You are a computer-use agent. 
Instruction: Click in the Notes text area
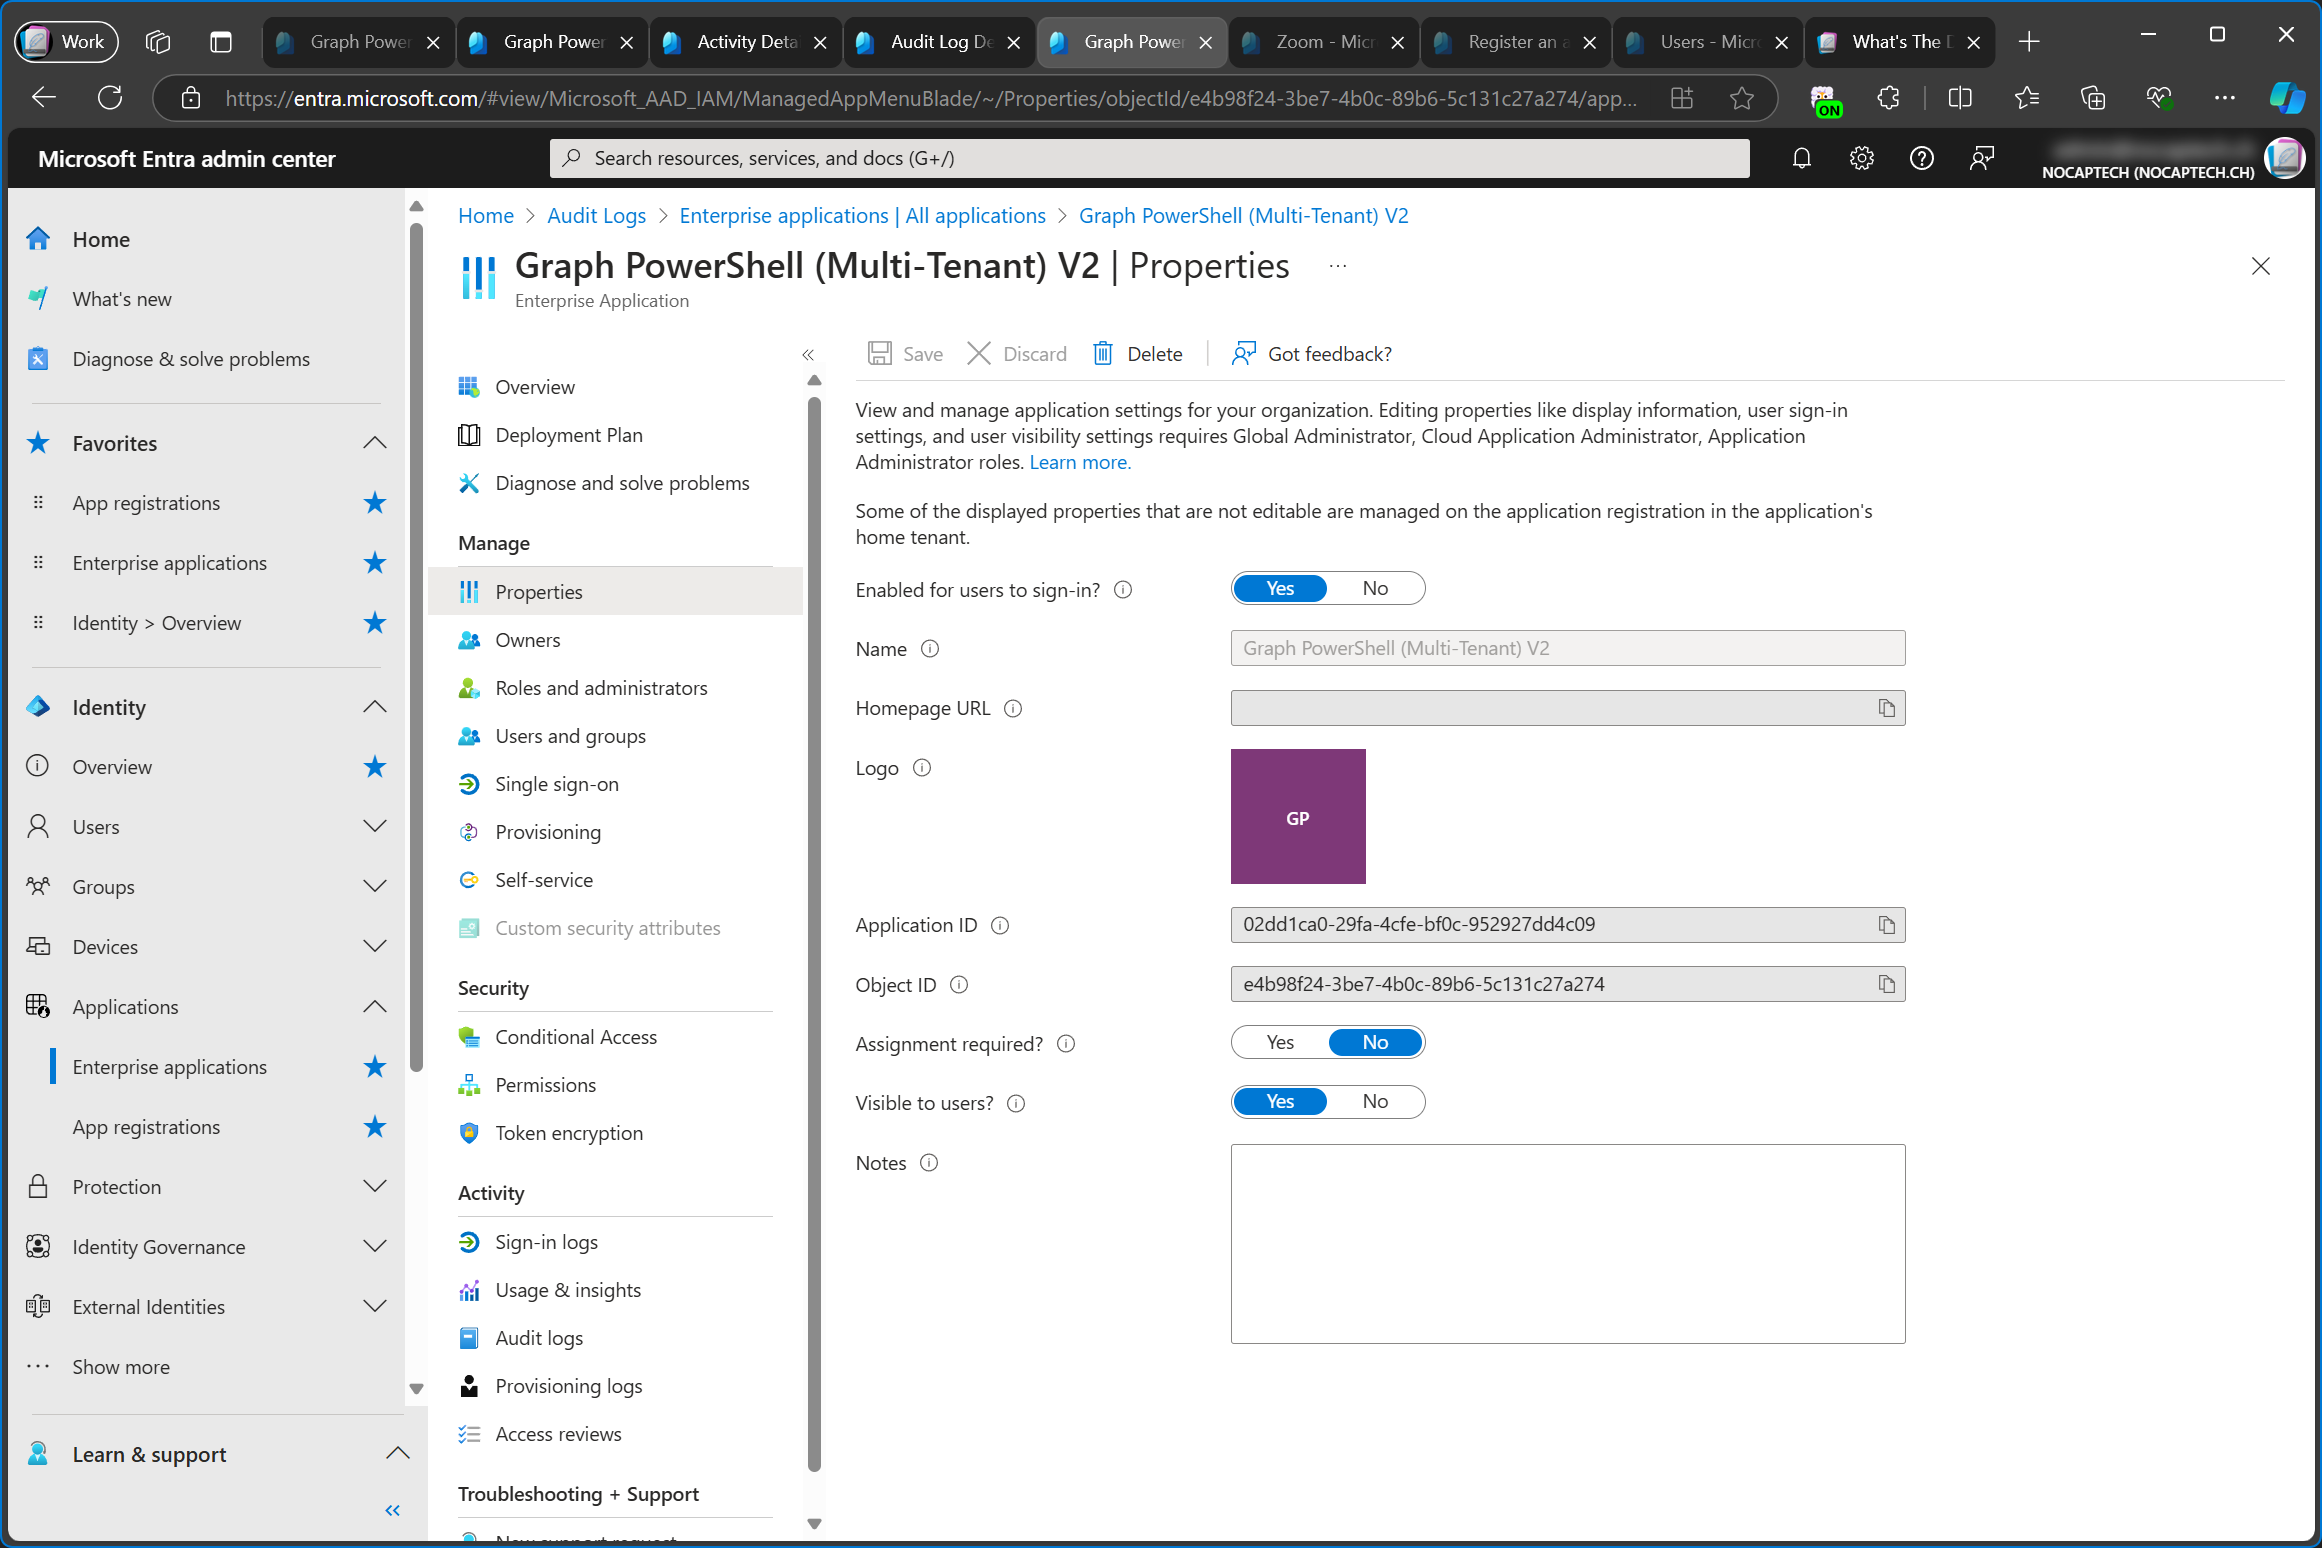click(x=1568, y=1244)
